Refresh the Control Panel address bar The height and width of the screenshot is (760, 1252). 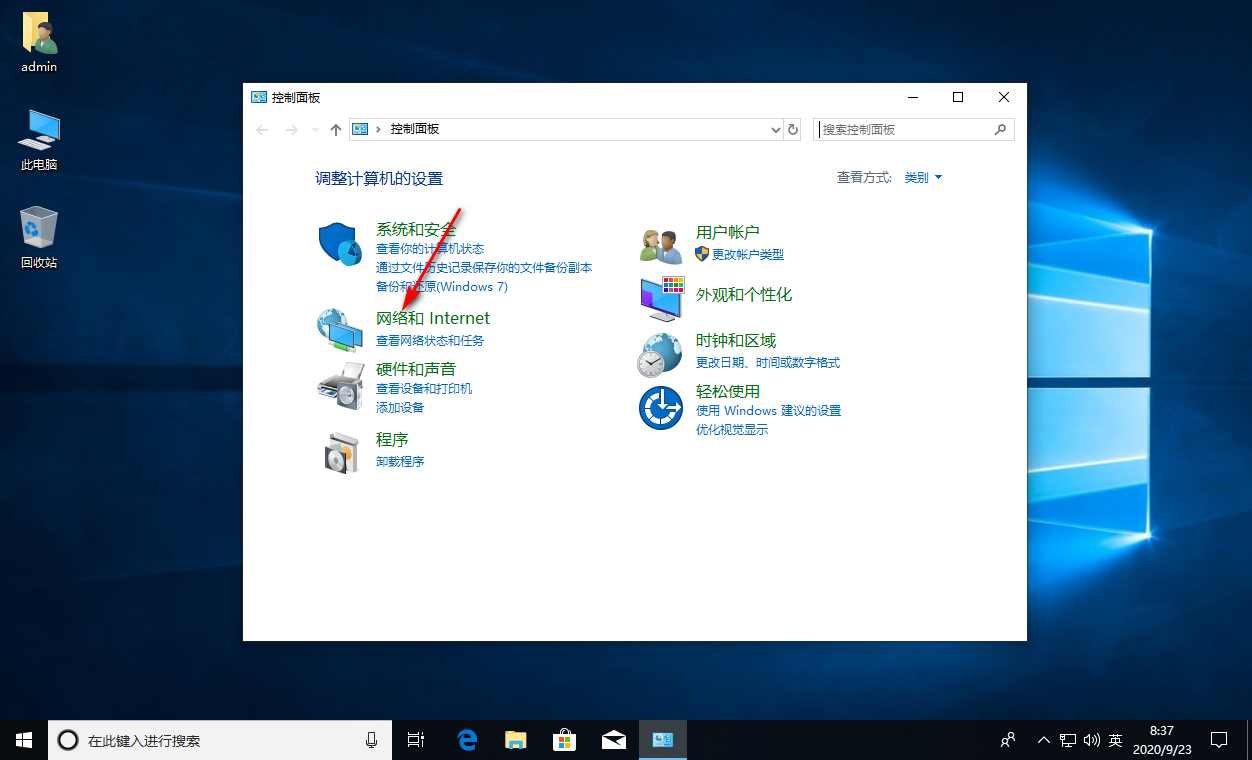793,129
